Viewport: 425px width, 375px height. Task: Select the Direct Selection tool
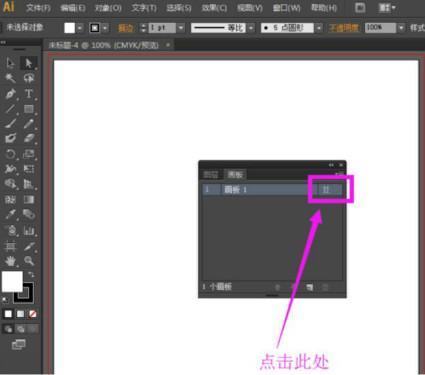(29, 63)
